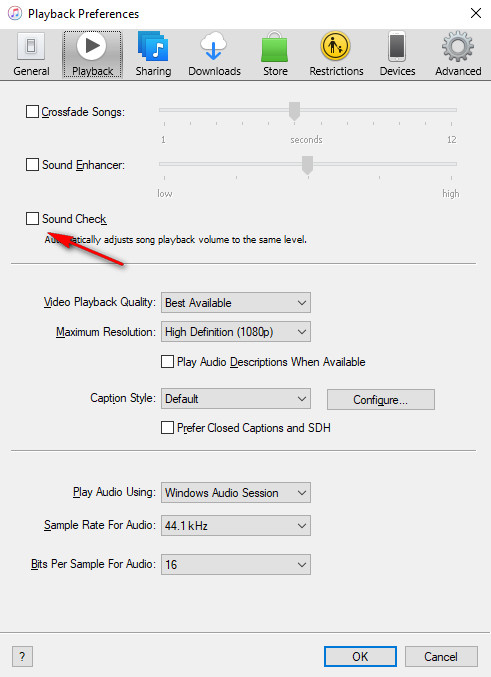Enable the Sound Check checkbox

tap(32, 218)
